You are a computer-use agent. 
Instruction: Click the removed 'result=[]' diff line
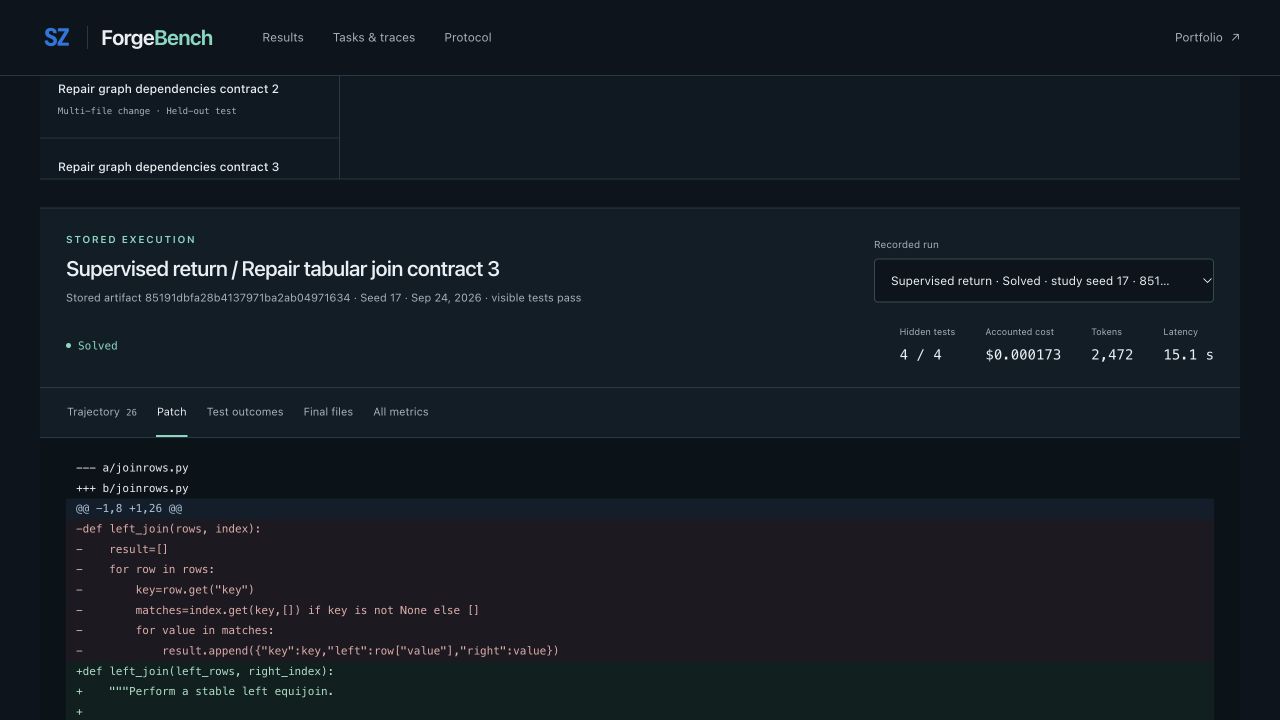(640, 549)
